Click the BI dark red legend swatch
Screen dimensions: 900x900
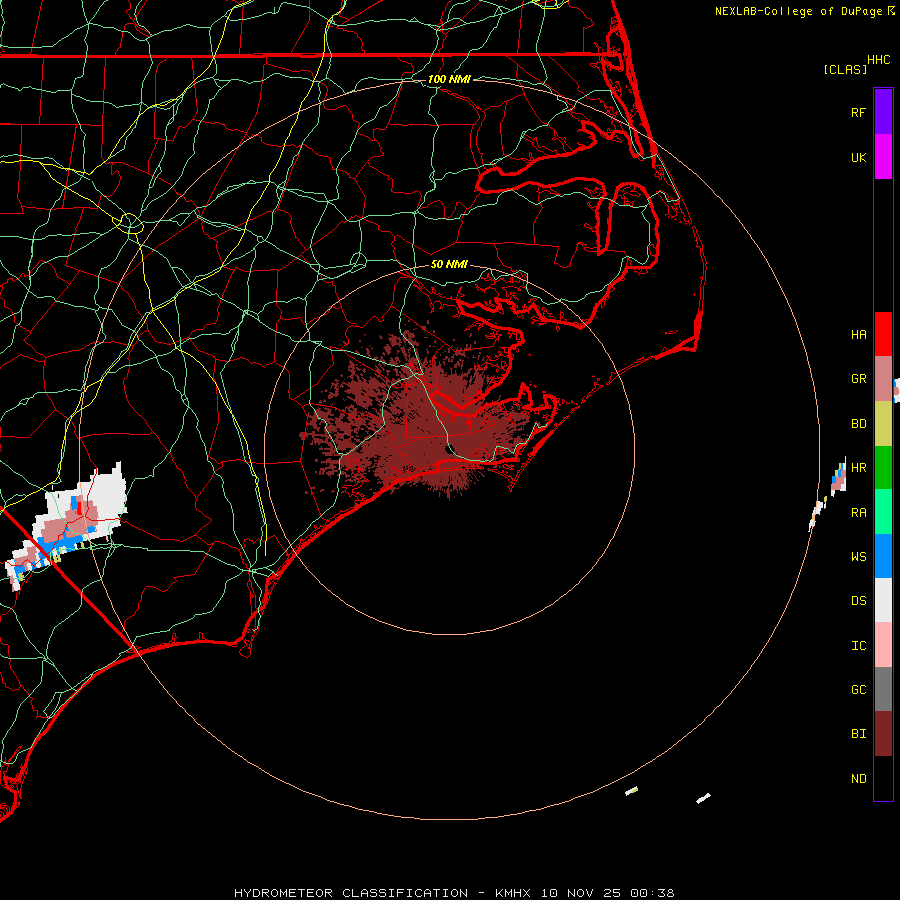(x=883, y=734)
